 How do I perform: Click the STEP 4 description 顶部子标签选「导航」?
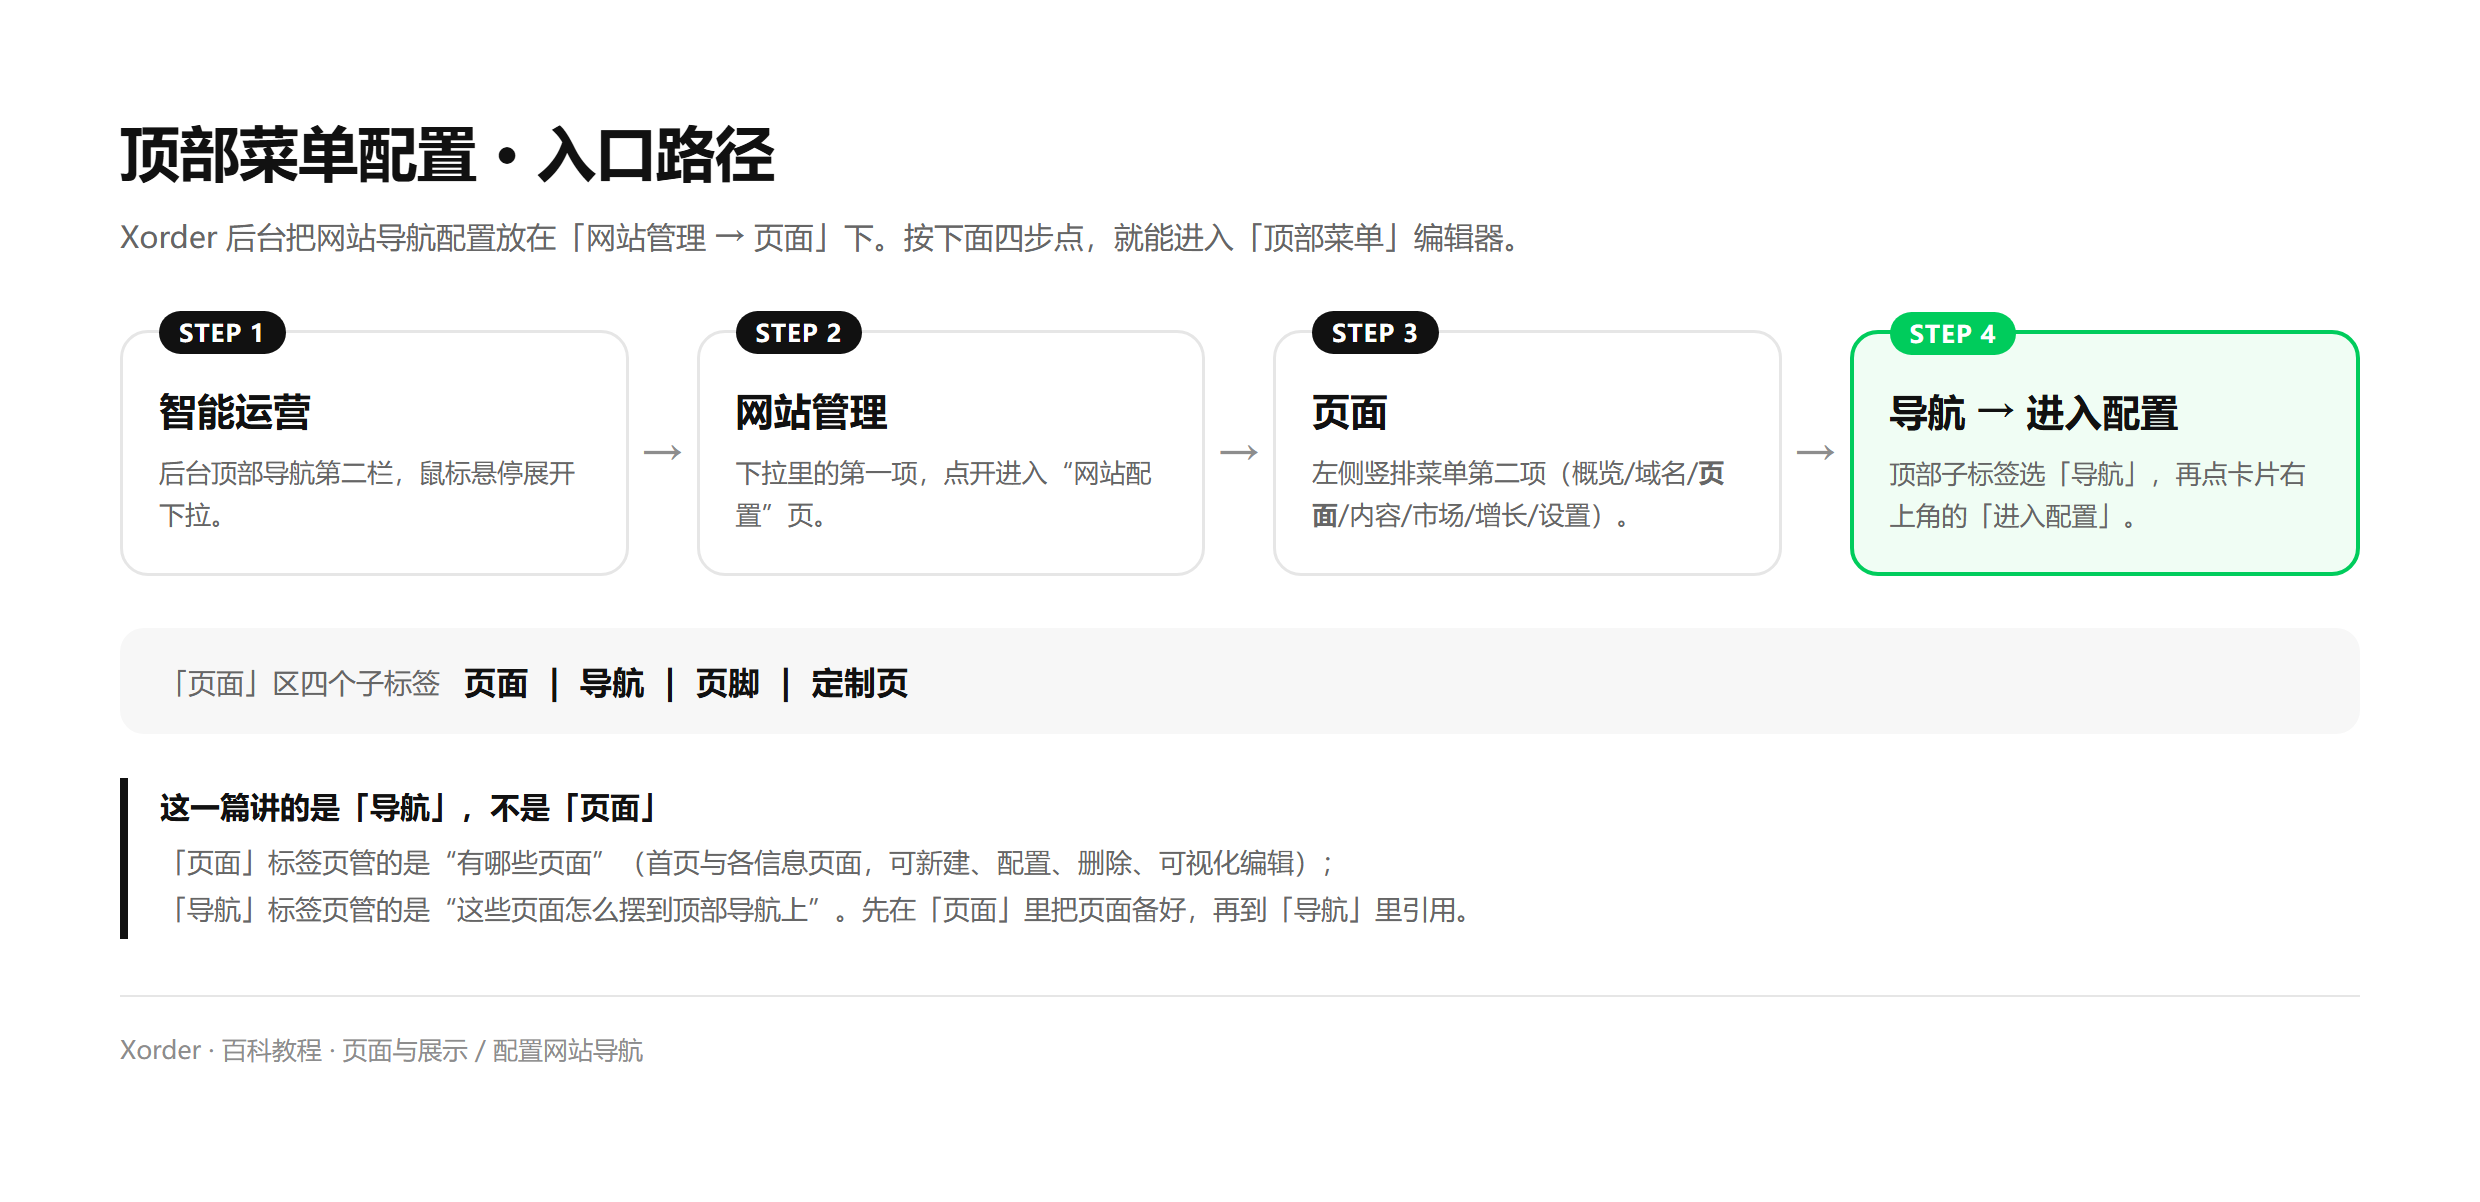point(2097,495)
